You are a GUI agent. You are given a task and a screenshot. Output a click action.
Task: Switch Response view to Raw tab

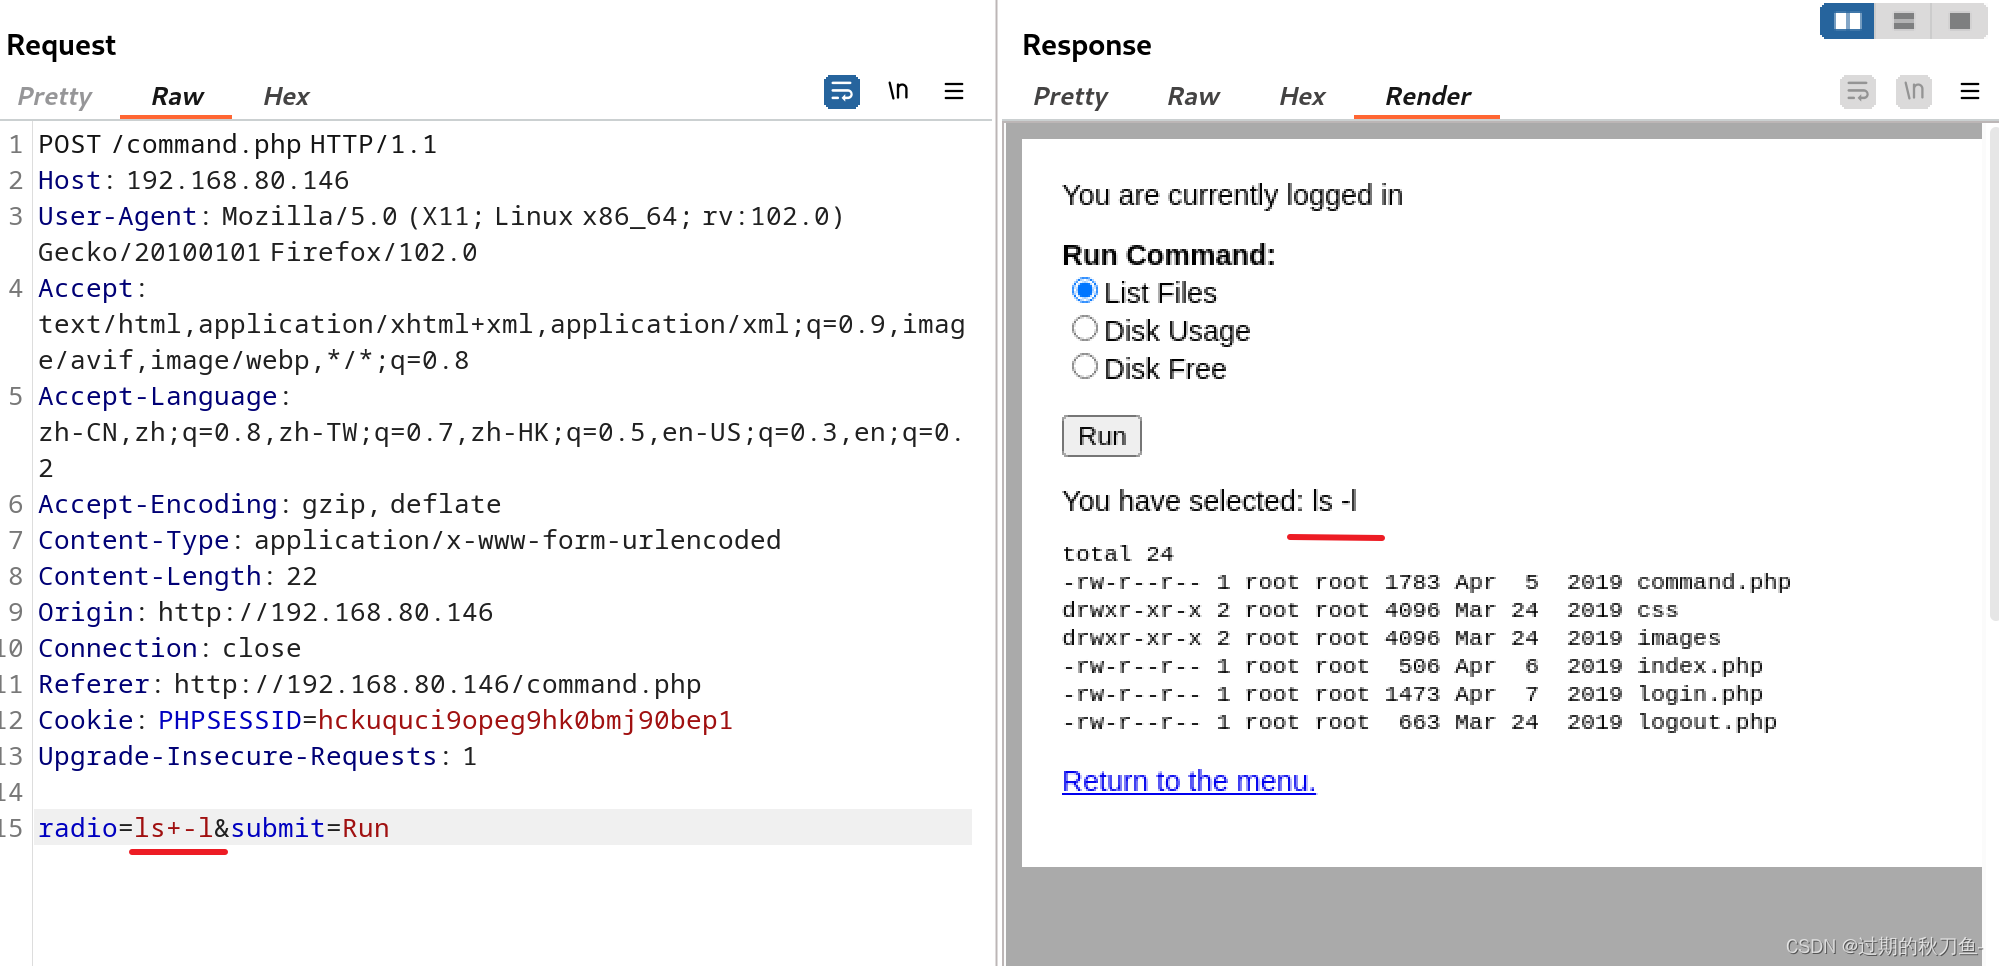point(1193,96)
